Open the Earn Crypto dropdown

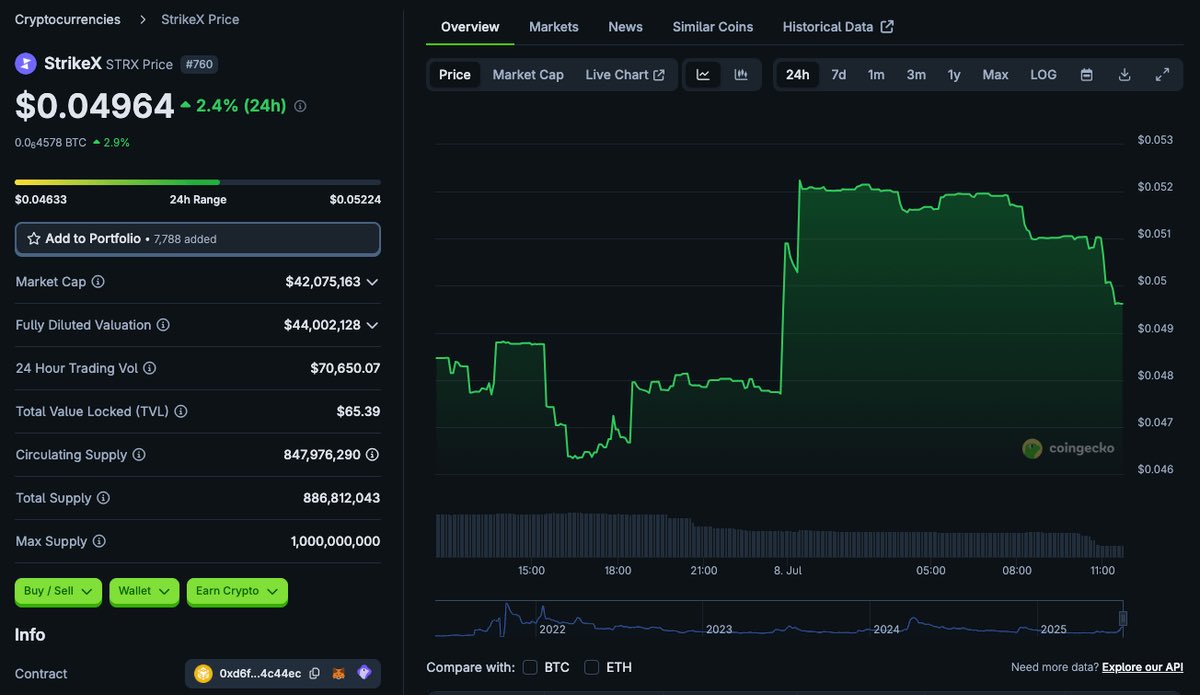click(237, 591)
